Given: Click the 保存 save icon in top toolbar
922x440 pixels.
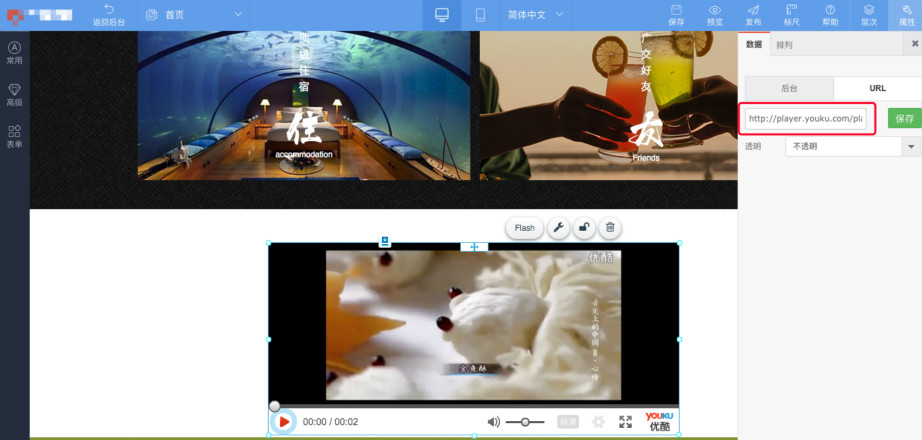Looking at the screenshot, I should click(x=676, y=14).
